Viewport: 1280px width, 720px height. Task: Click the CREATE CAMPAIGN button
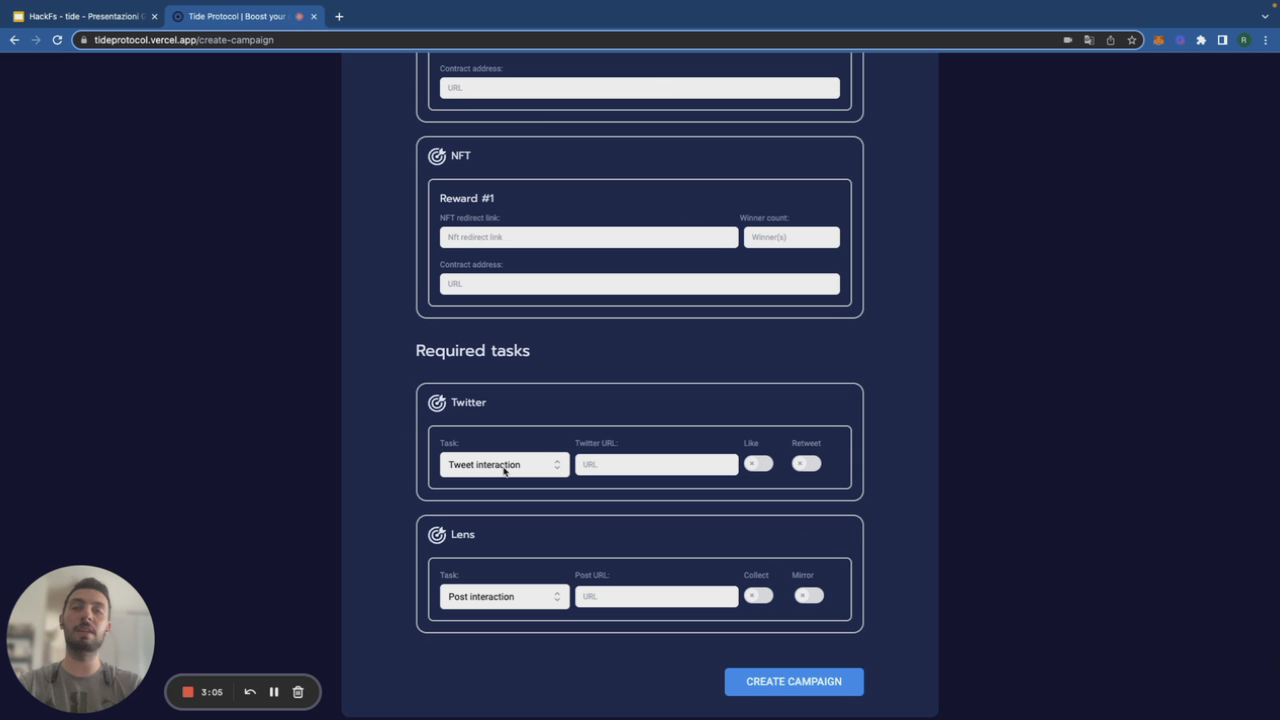[794, 682]
